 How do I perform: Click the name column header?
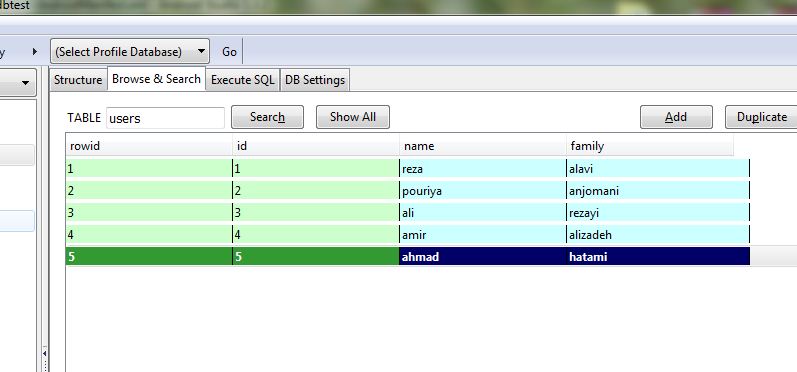click(x=482, y=145)
